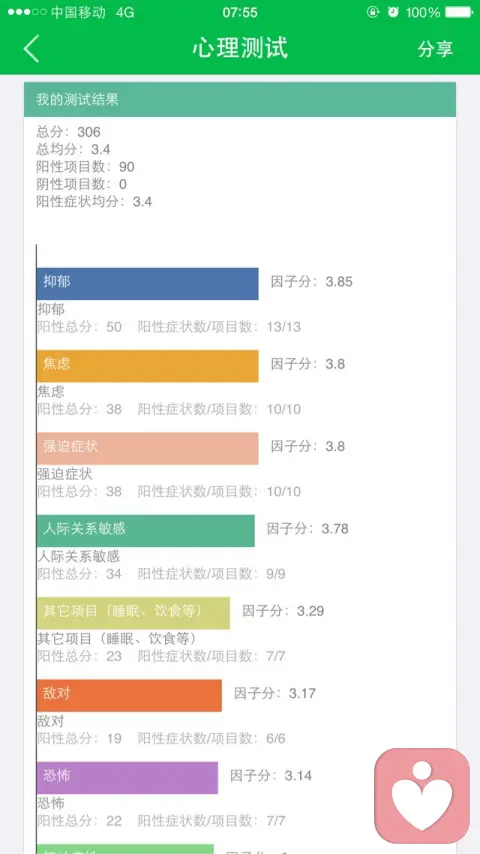The height and width of the screenshot is (854, 480).
Task: Select the orange 焦虑 bar
Action: (148, 366)
